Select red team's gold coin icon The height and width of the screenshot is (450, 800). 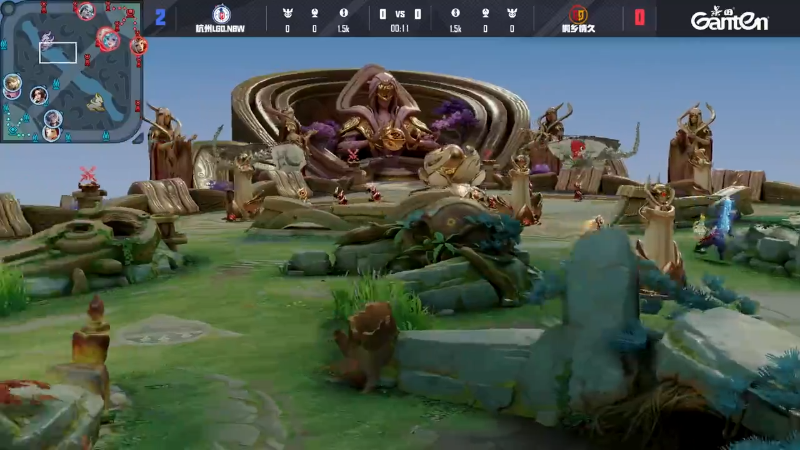(x=456, y=13)
